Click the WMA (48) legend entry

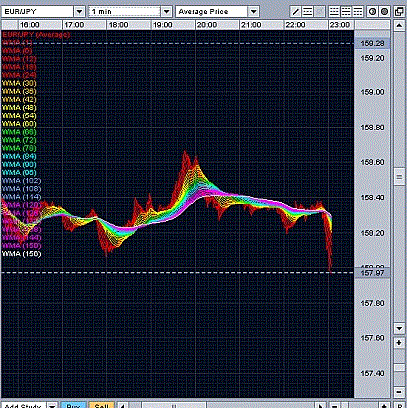click(x=19, y=108)
